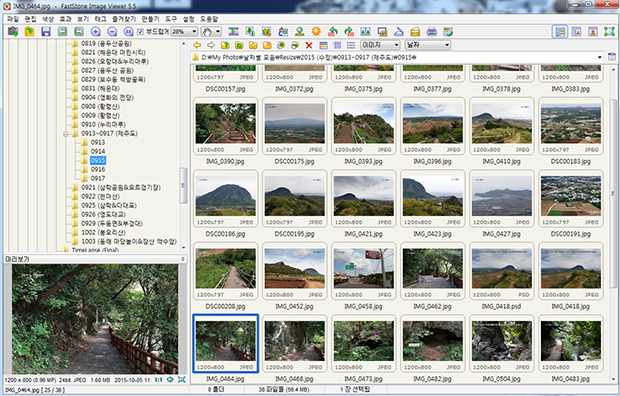Click the camera acquire-images icon

(13, 32)
